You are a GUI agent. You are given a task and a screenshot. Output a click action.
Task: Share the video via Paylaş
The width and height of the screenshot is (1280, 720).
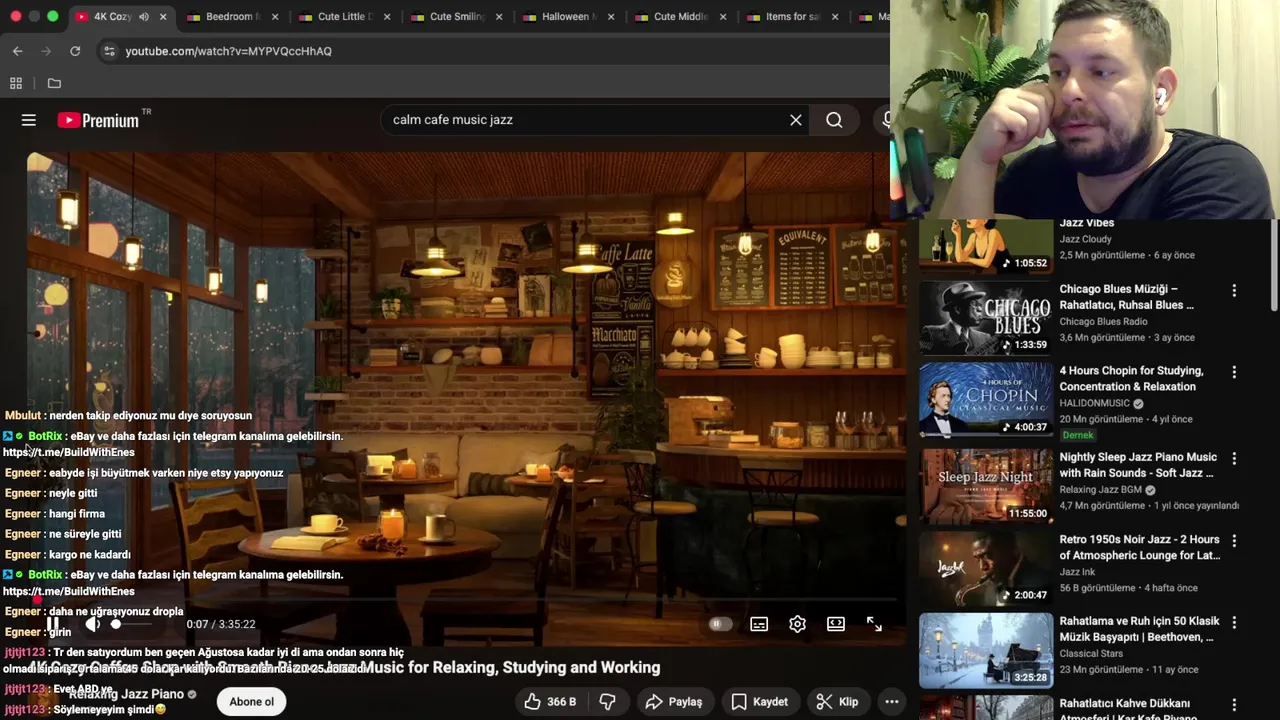click(673, 702)
